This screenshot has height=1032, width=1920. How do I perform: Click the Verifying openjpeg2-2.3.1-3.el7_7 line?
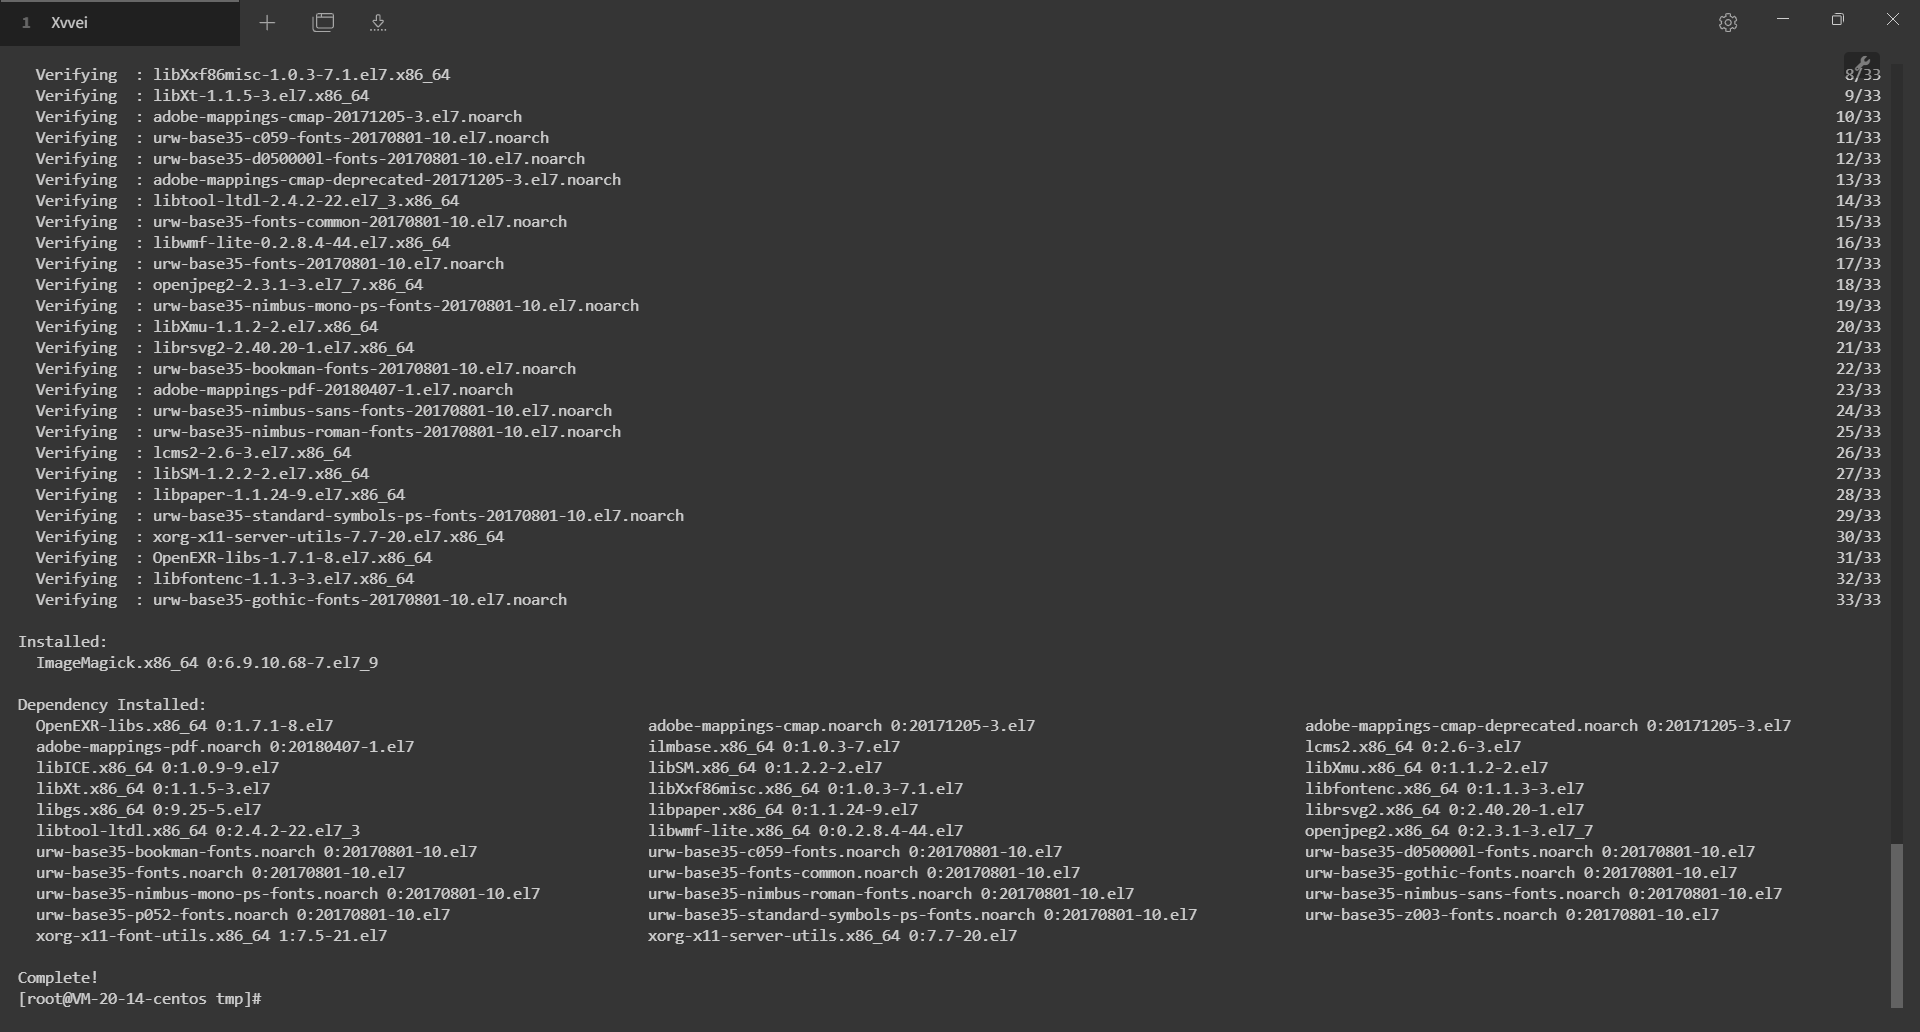pyautogui.click(x=288, y=284)
